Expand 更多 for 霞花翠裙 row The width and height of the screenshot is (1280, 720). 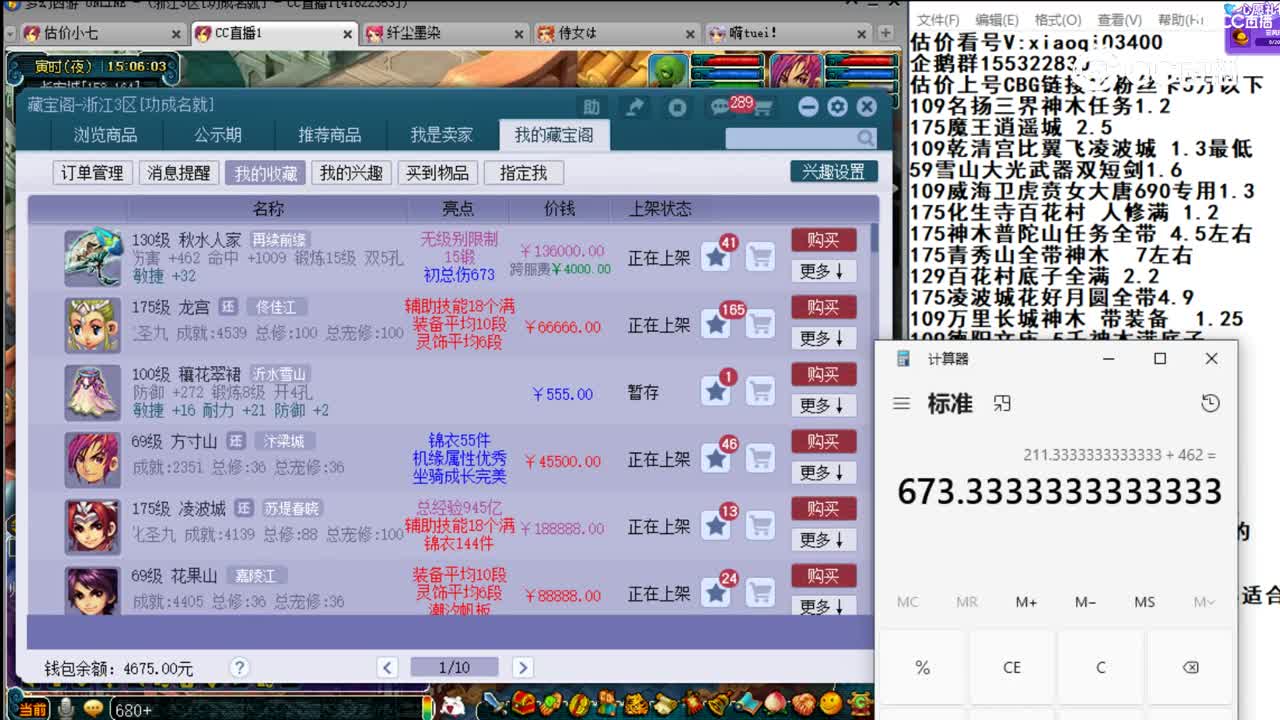(823, 405)
